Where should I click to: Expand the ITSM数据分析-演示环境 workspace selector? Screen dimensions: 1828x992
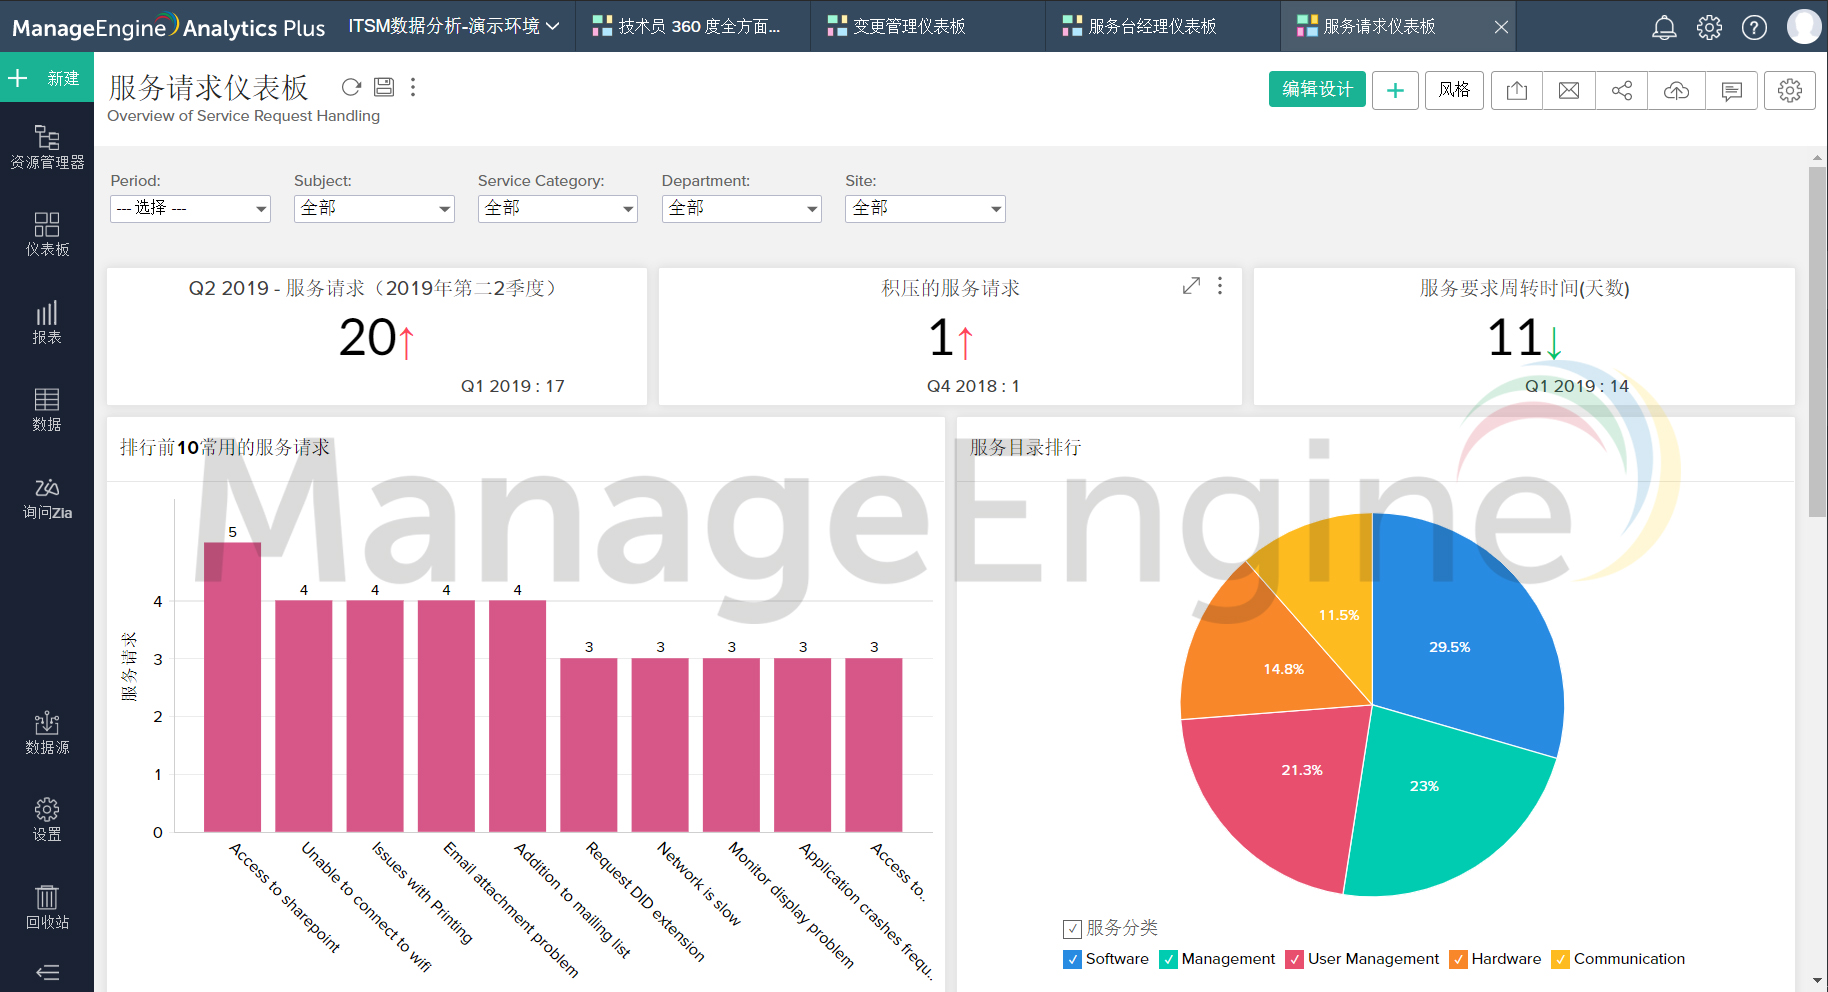(x=454, y=26)
